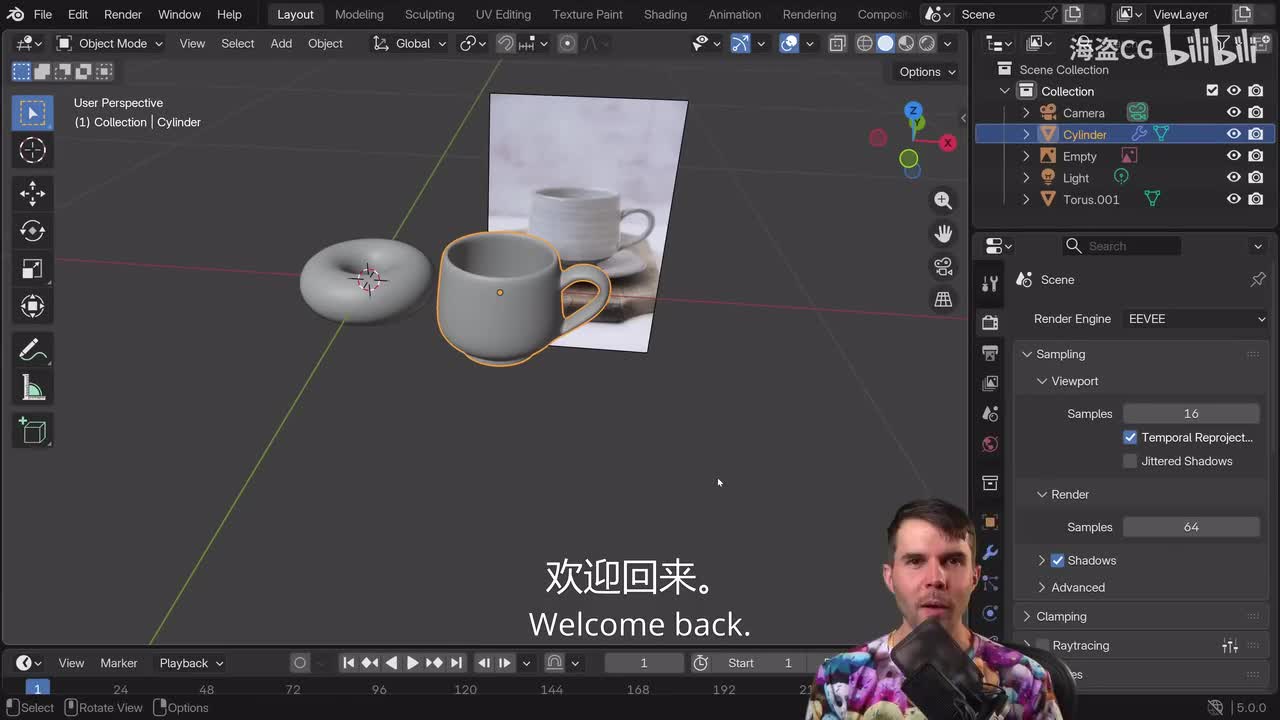
Task: Select the Transform tool
Action: click(33, 306)
